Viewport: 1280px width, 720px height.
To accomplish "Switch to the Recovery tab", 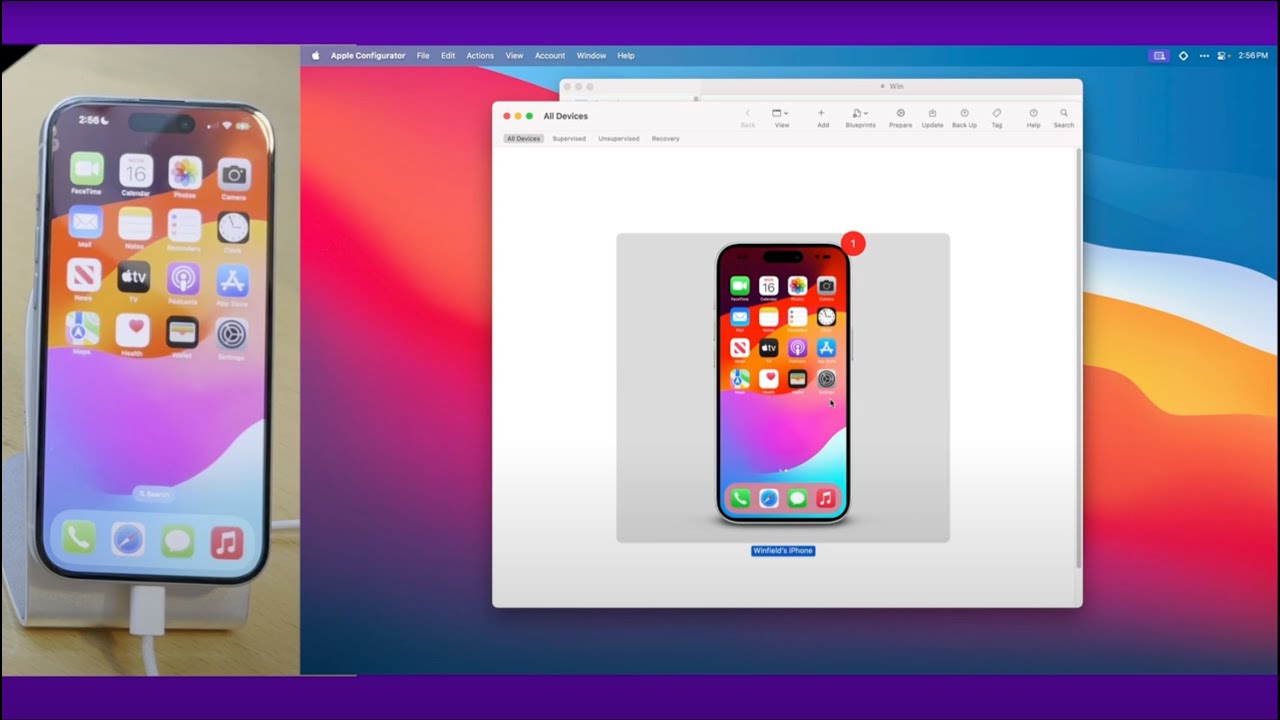I will click(665, 139).
